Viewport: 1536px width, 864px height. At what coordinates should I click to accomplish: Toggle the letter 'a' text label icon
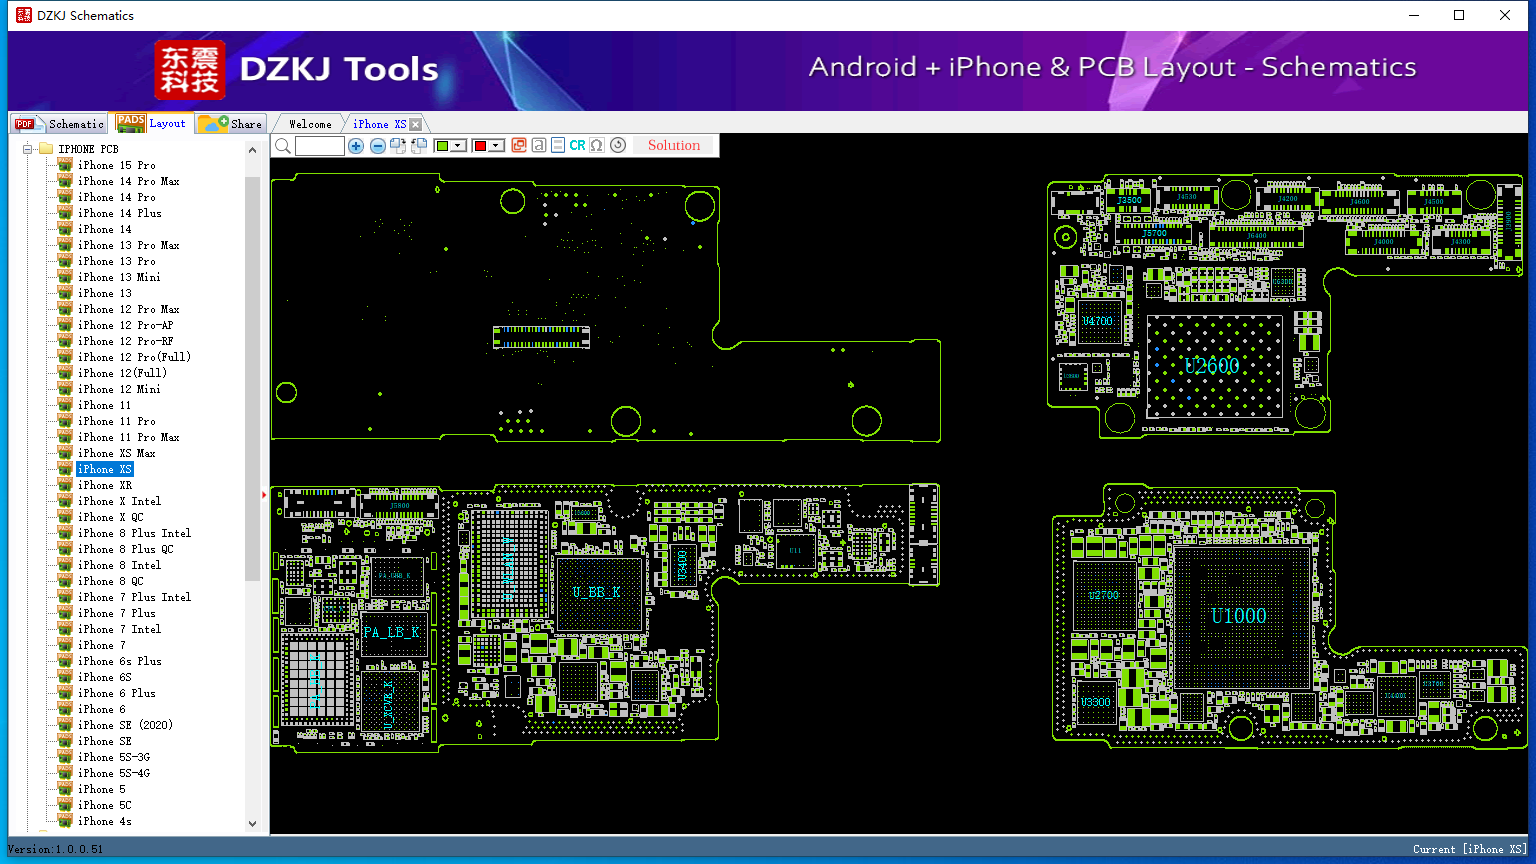pyautogui.click(x=539, y=145)
